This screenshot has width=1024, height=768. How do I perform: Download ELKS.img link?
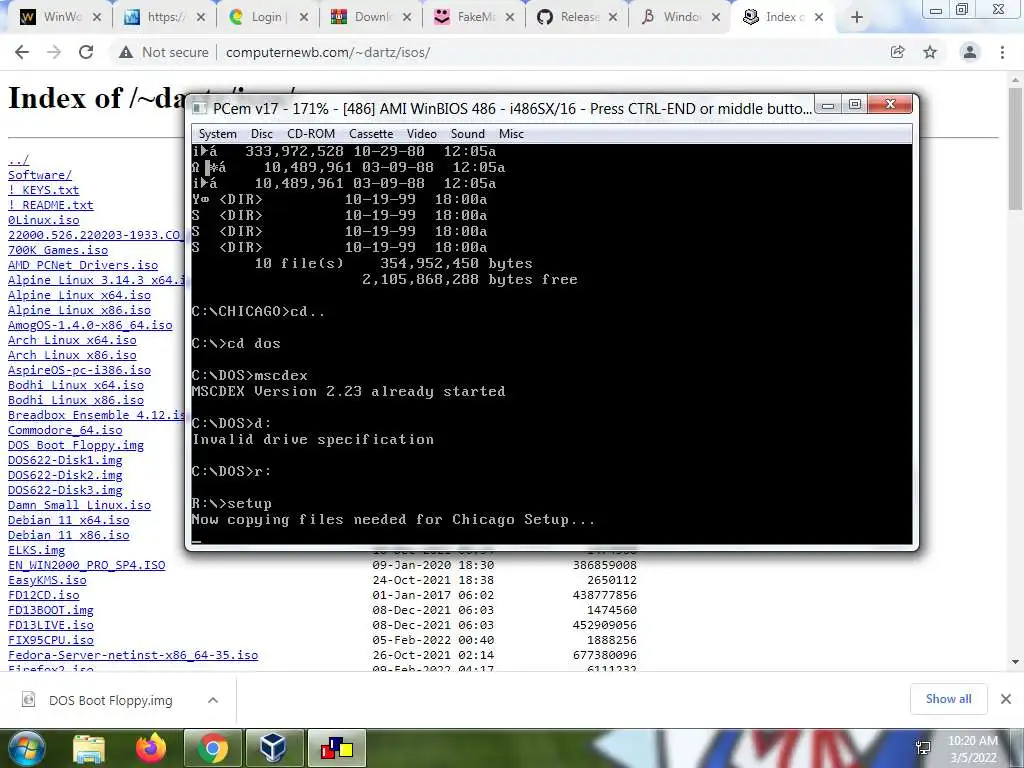coord(36,551)
